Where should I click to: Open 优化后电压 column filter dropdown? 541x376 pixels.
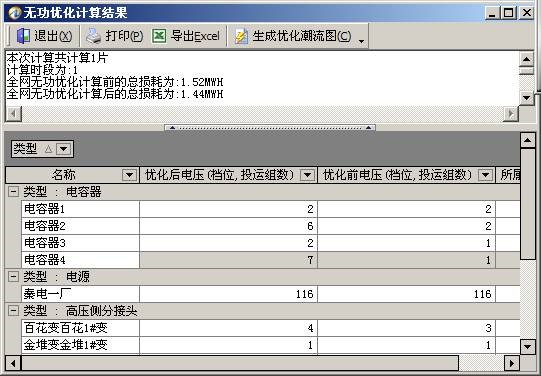click(307, 175)
